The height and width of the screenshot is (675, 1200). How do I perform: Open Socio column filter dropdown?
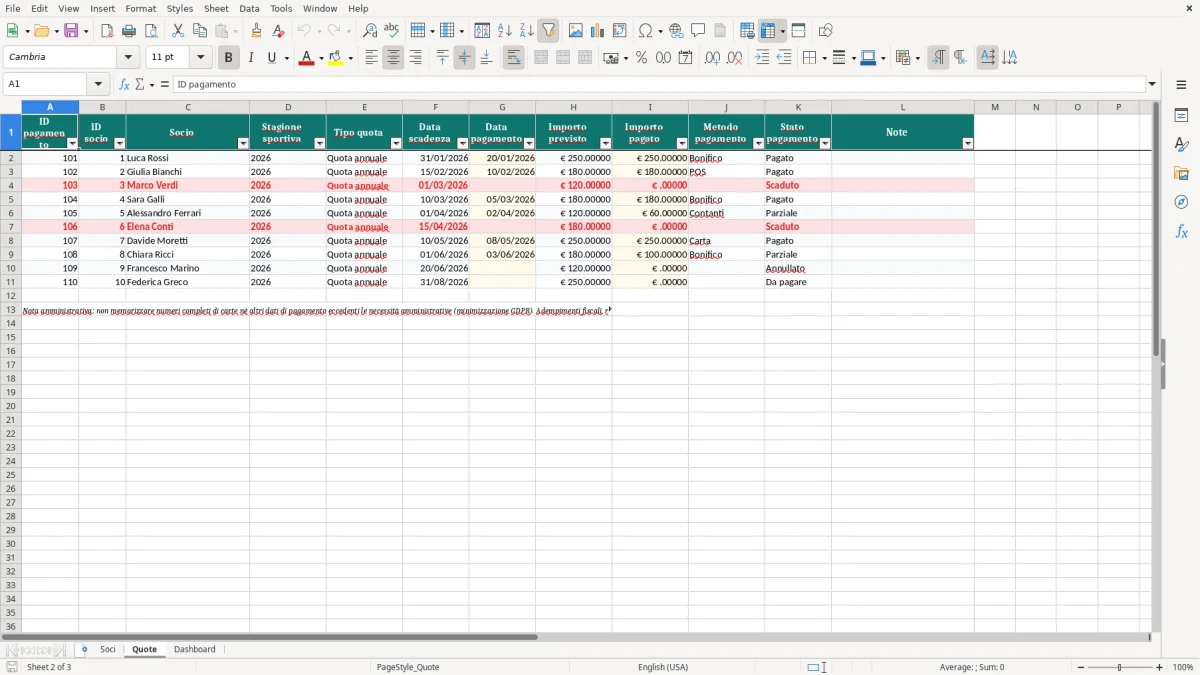click(243, 144)
